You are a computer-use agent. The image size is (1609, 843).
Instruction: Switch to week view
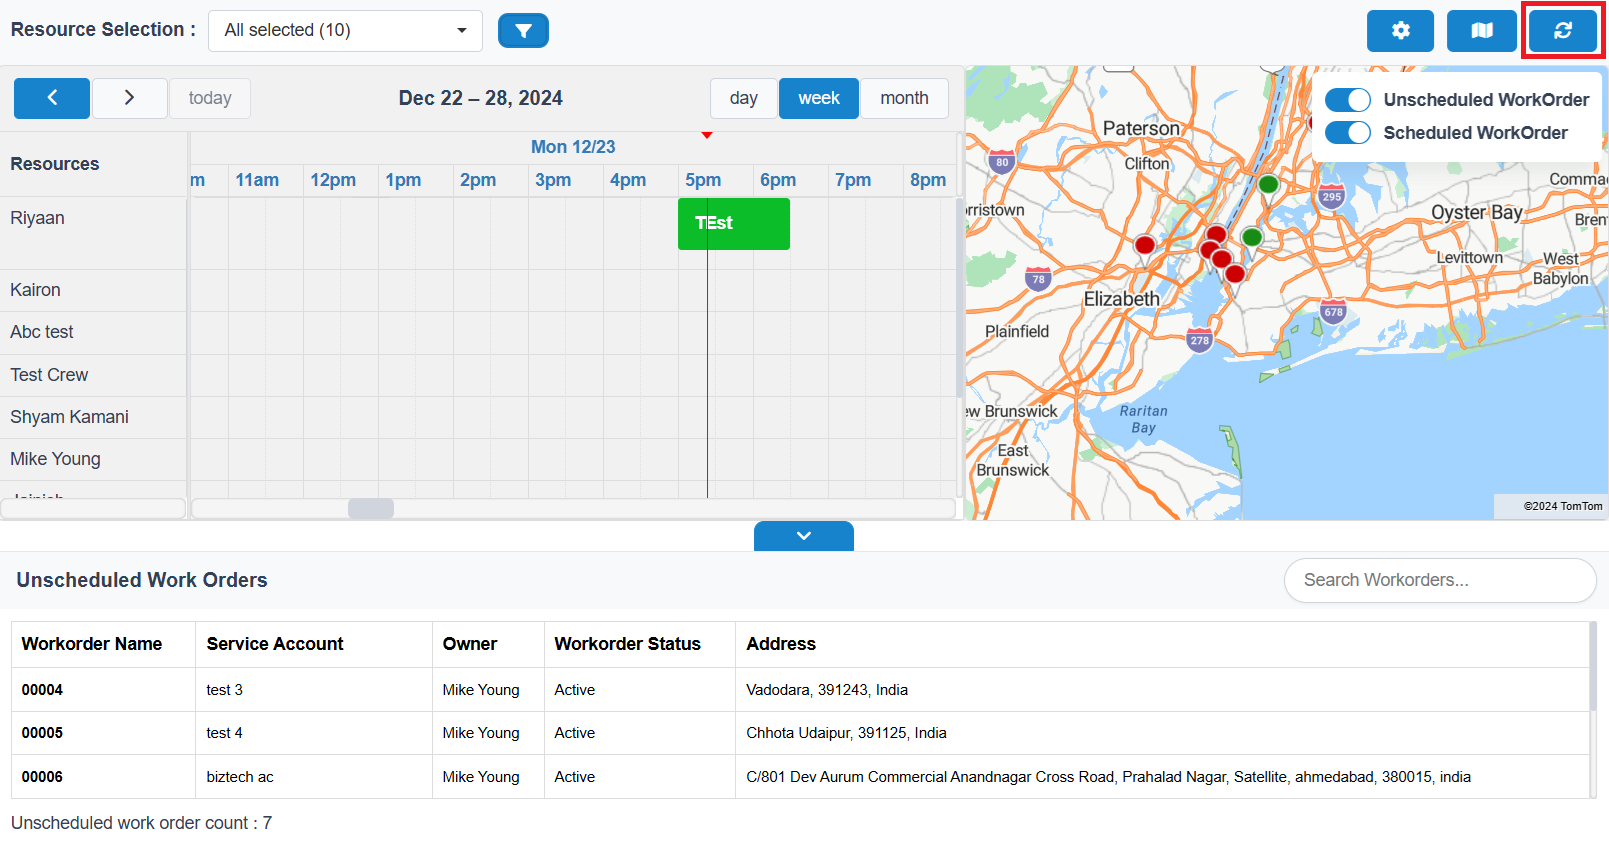coord(818,98)
